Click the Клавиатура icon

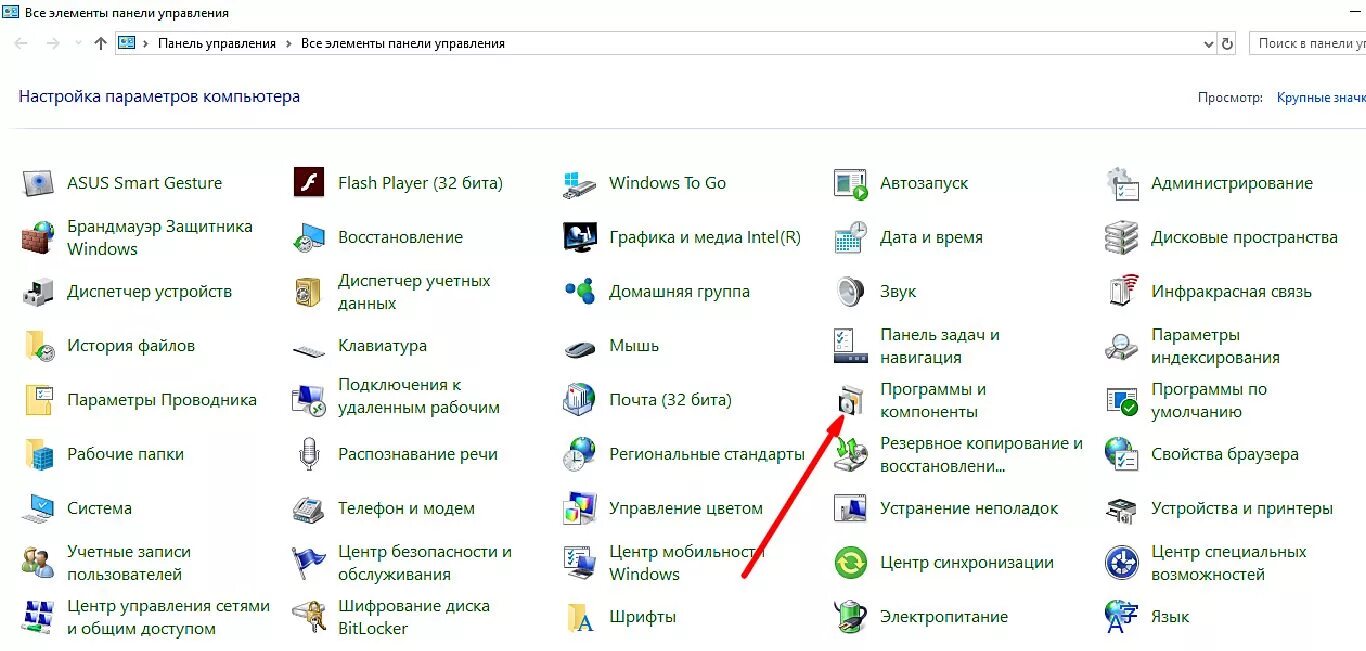309,349
